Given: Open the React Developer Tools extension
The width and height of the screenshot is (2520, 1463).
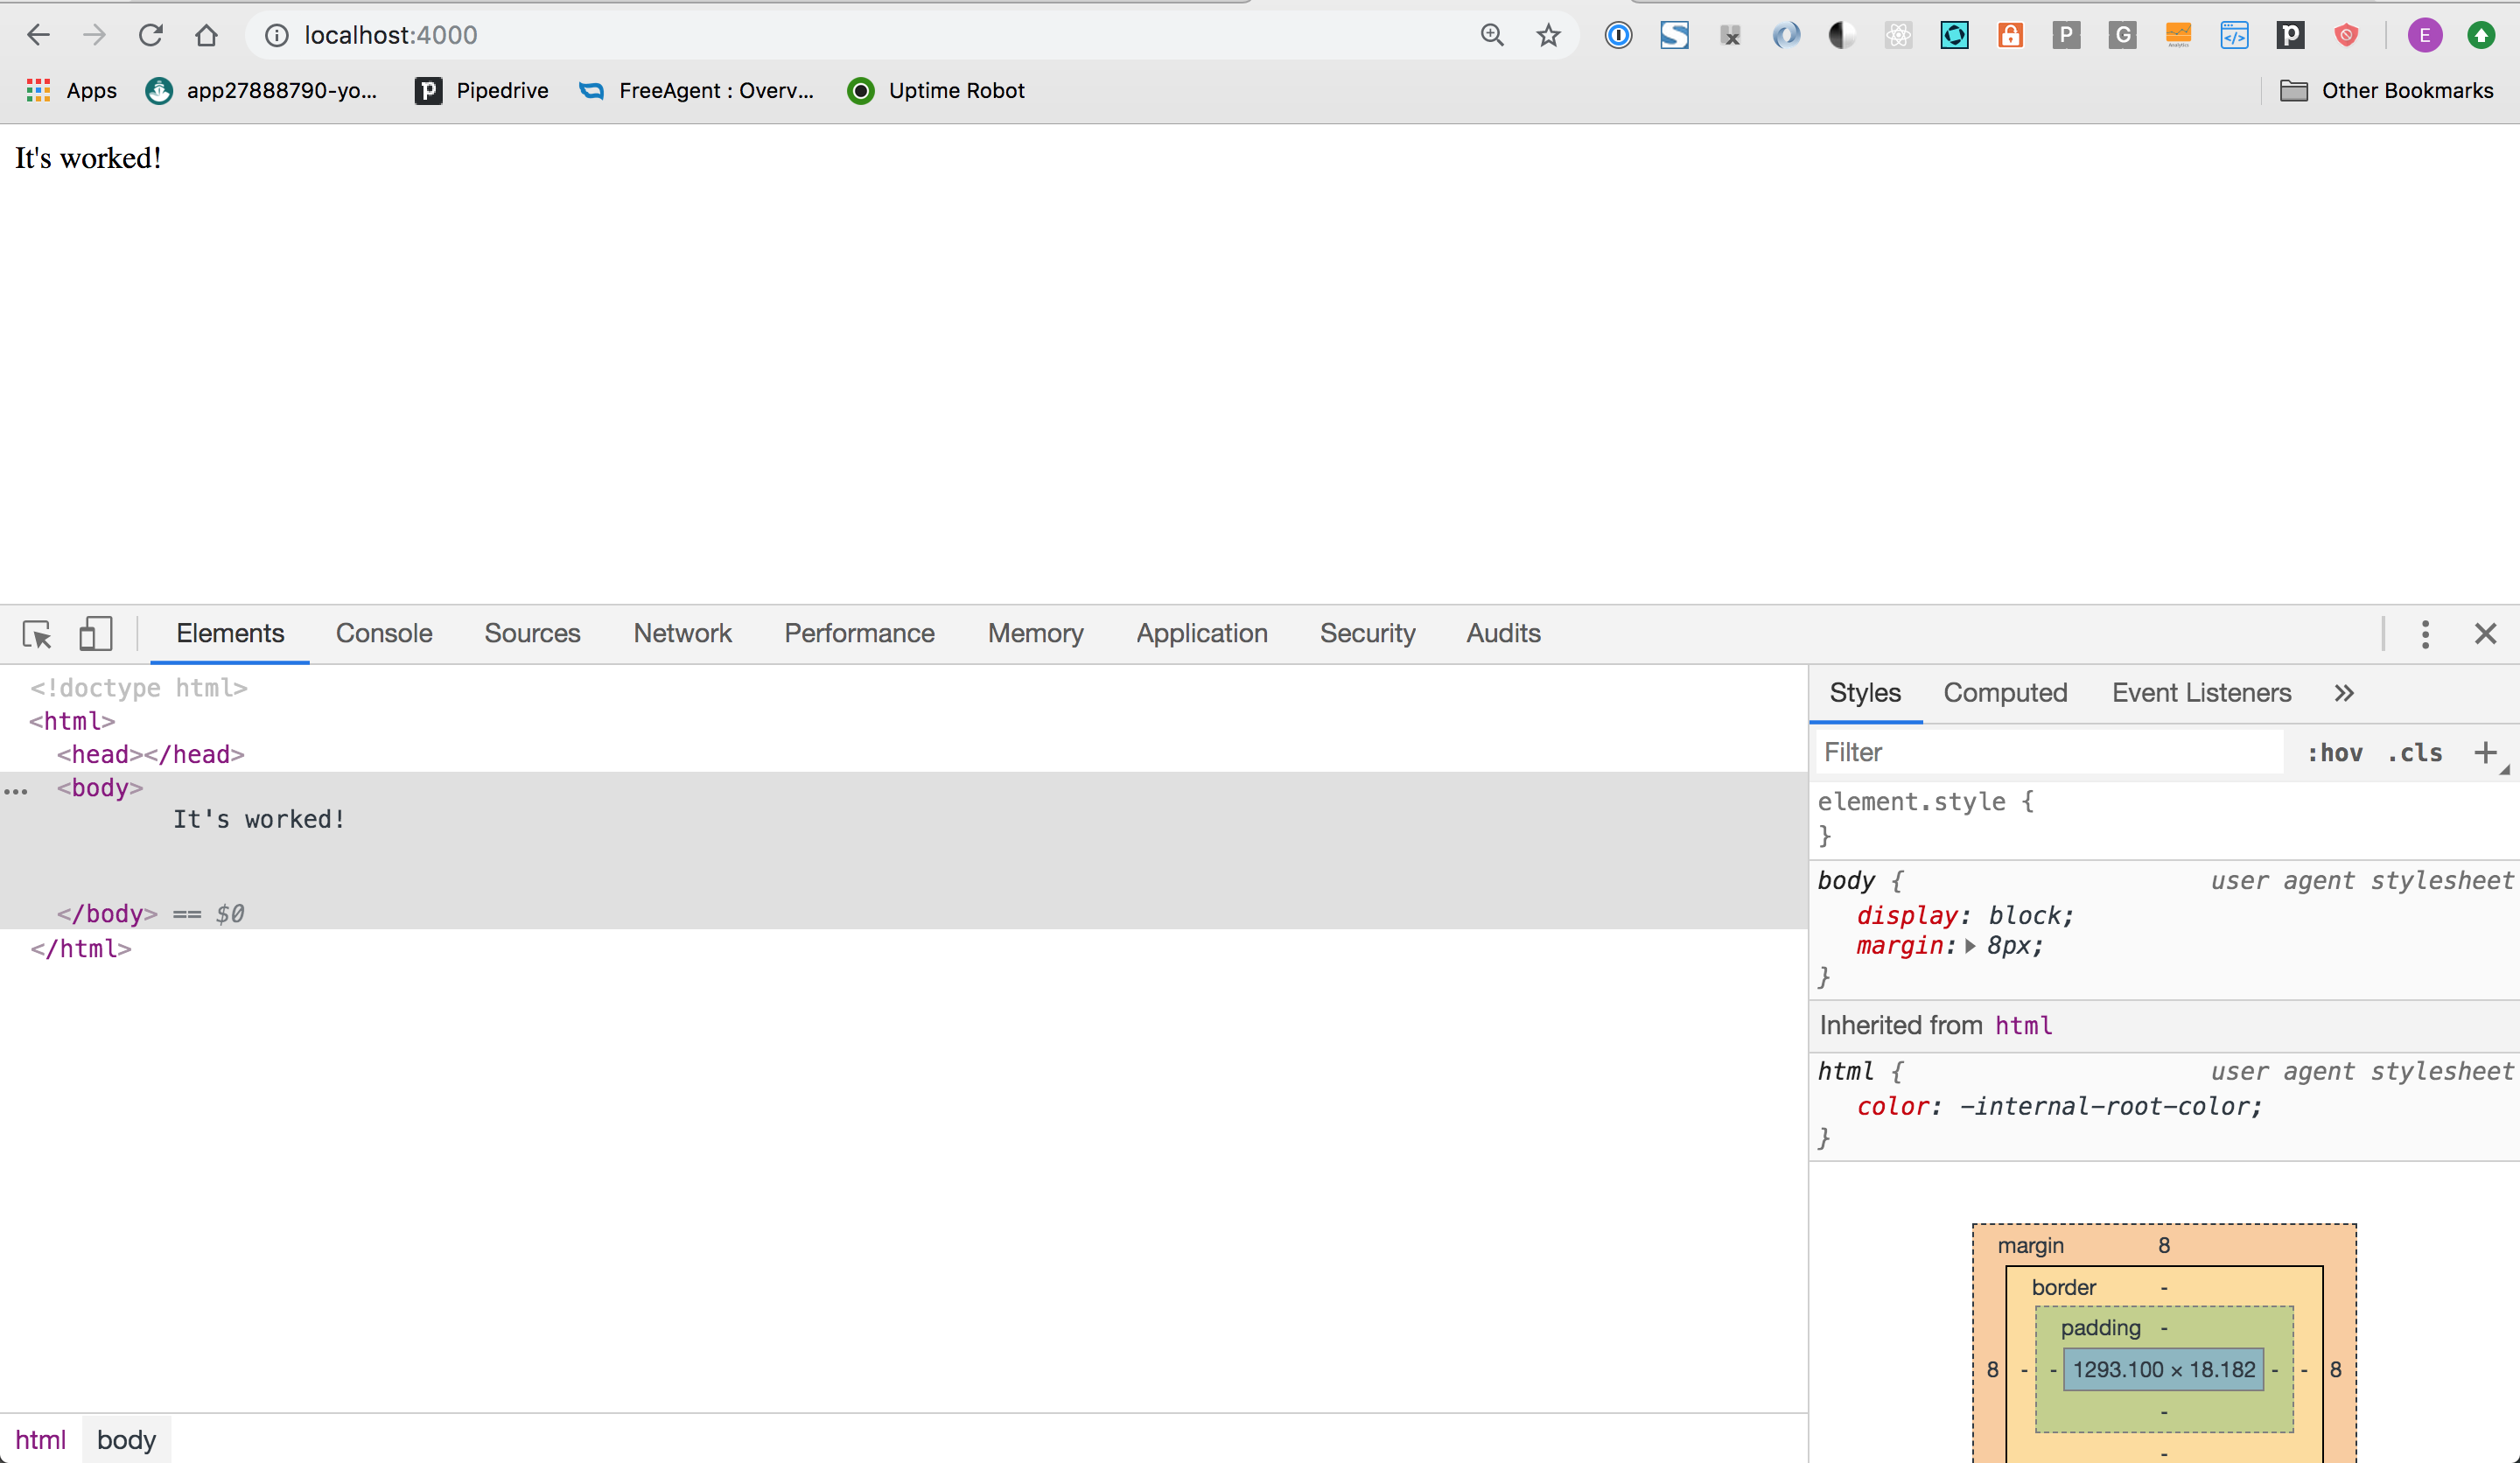Looking at the screenshot, I should coord(1898,35).
